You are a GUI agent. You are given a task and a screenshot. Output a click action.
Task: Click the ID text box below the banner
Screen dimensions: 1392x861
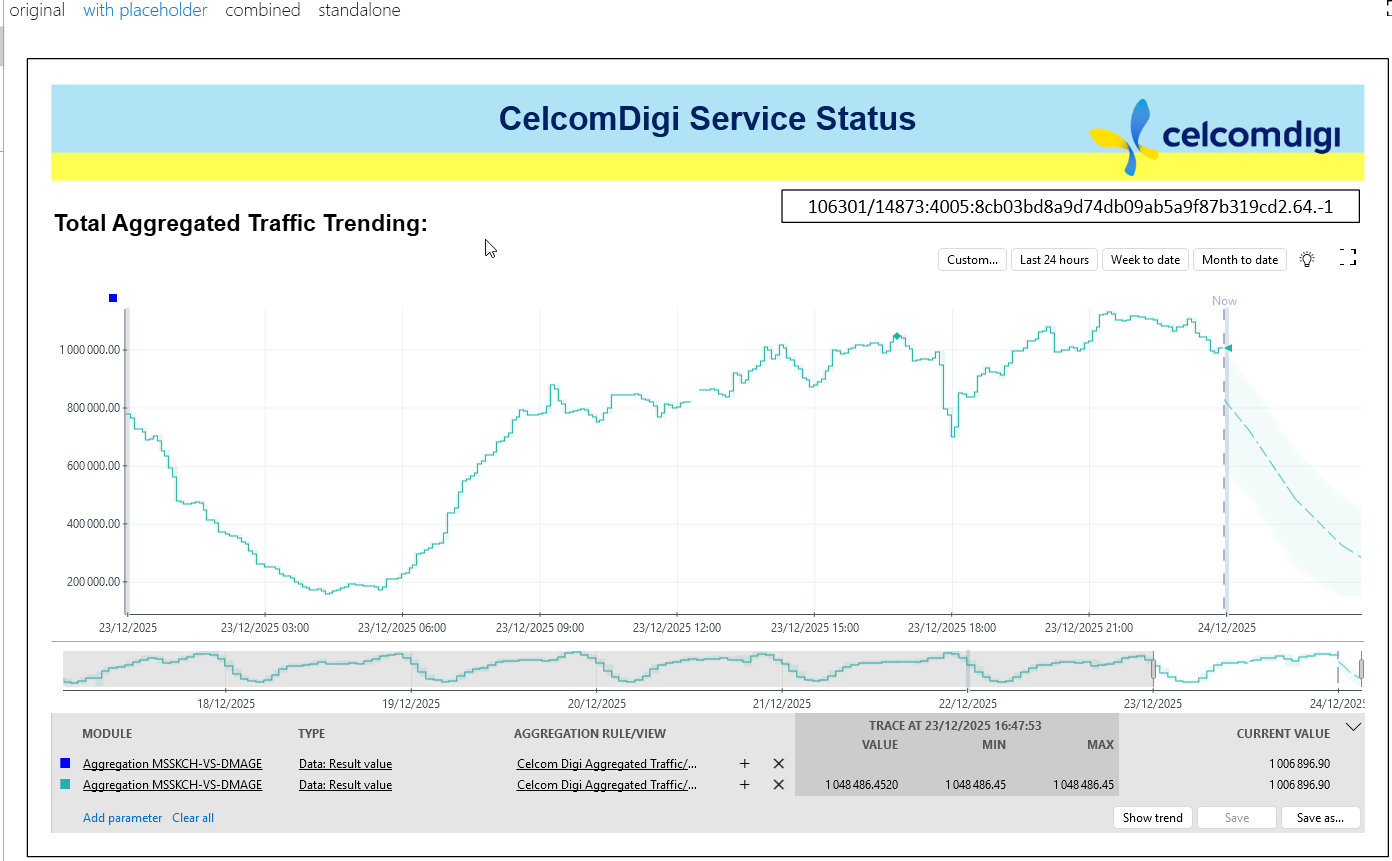(x=1069, y=207)
